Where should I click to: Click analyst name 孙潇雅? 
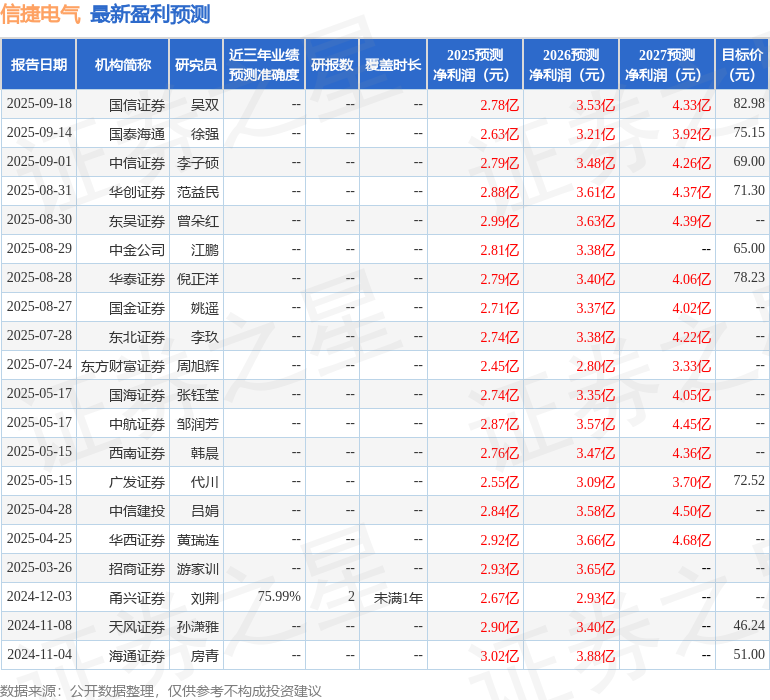198,627
